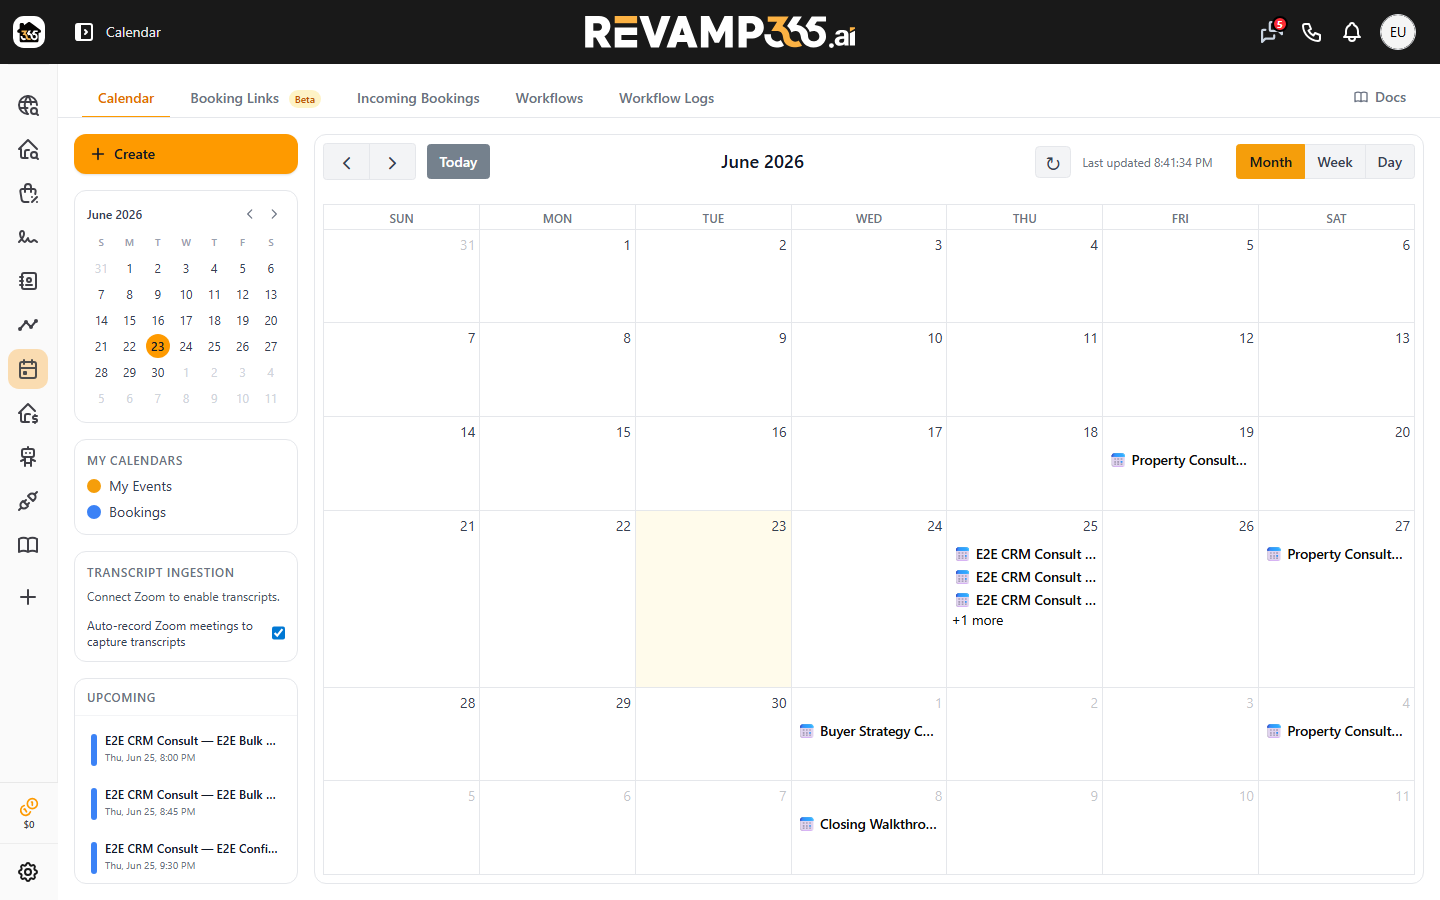1440x900 pixels.
Task: Open the robot AI agent sidebar icon
Action: point(28,457)
